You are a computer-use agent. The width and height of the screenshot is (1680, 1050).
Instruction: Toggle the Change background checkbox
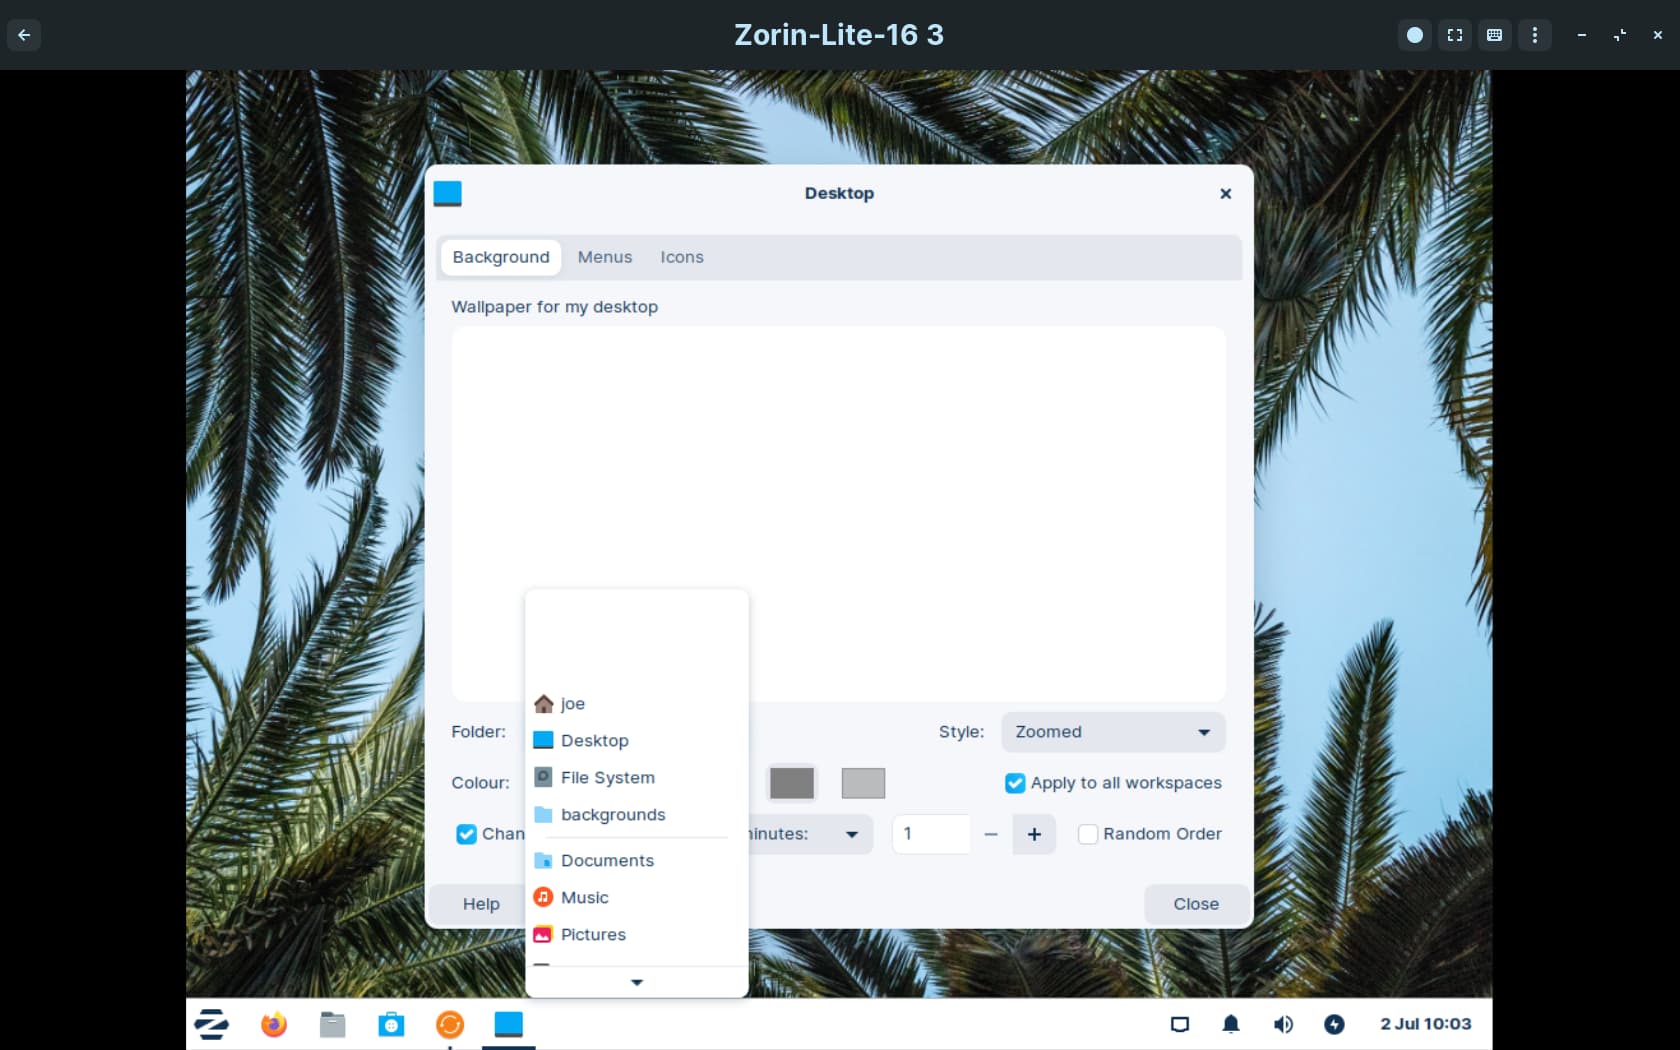pyautogui.click(x=466, y=834)
